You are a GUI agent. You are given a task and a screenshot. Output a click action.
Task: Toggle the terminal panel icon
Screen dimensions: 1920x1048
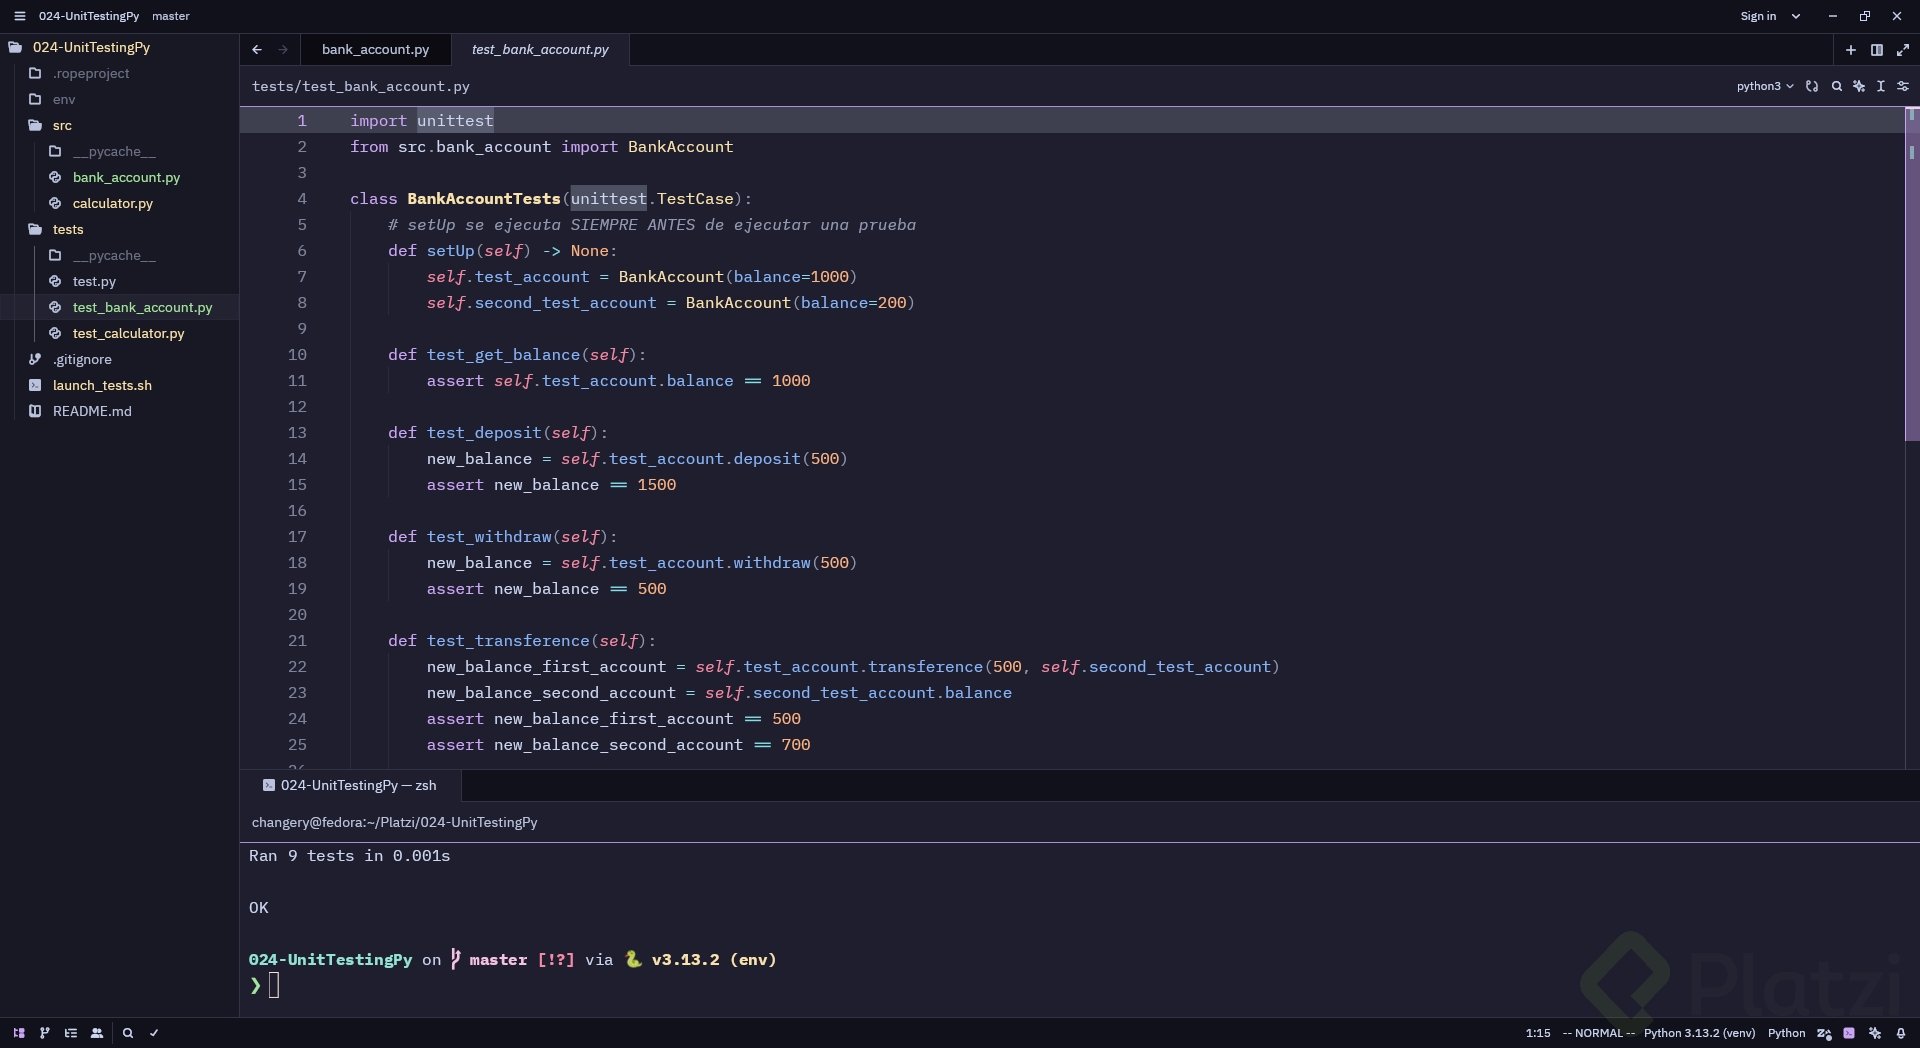coord(1849,1033)
